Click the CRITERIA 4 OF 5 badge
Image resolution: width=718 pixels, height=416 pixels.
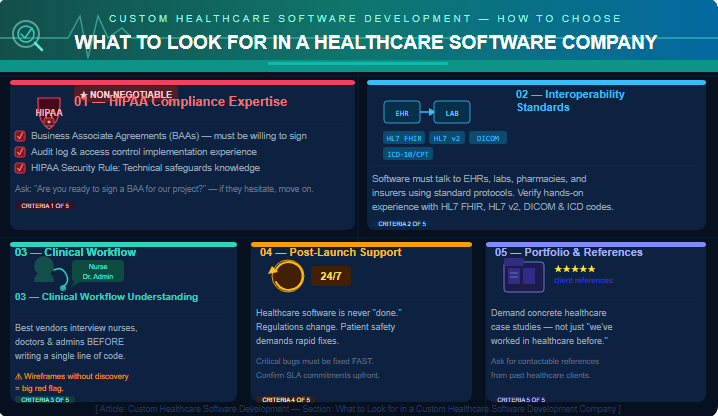[x=286, y=400]
